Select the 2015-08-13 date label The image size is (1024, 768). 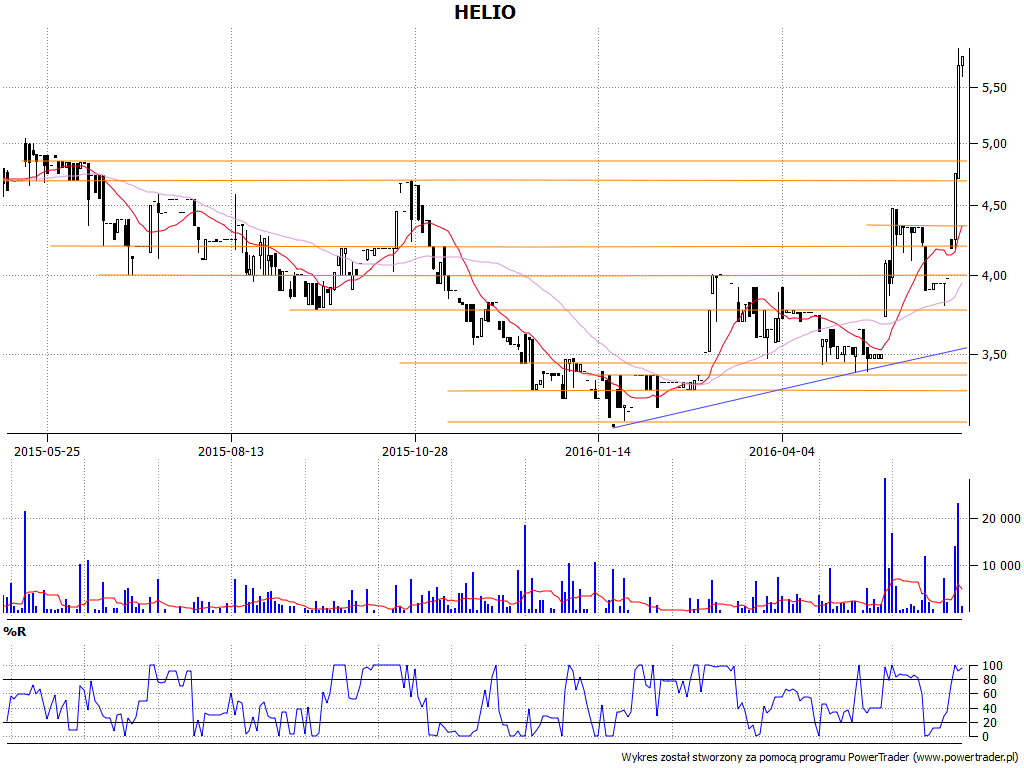point(231,451)
